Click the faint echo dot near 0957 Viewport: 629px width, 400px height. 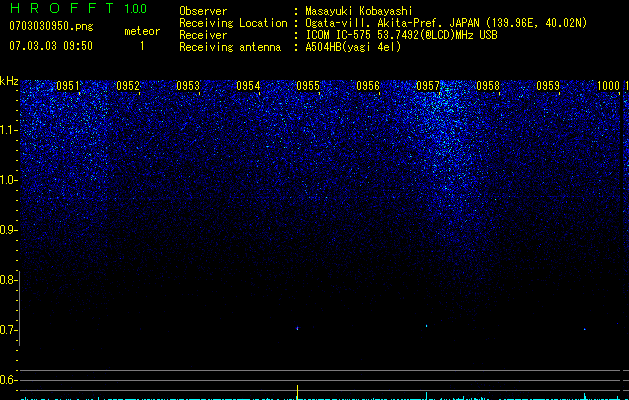coord(426,326)
